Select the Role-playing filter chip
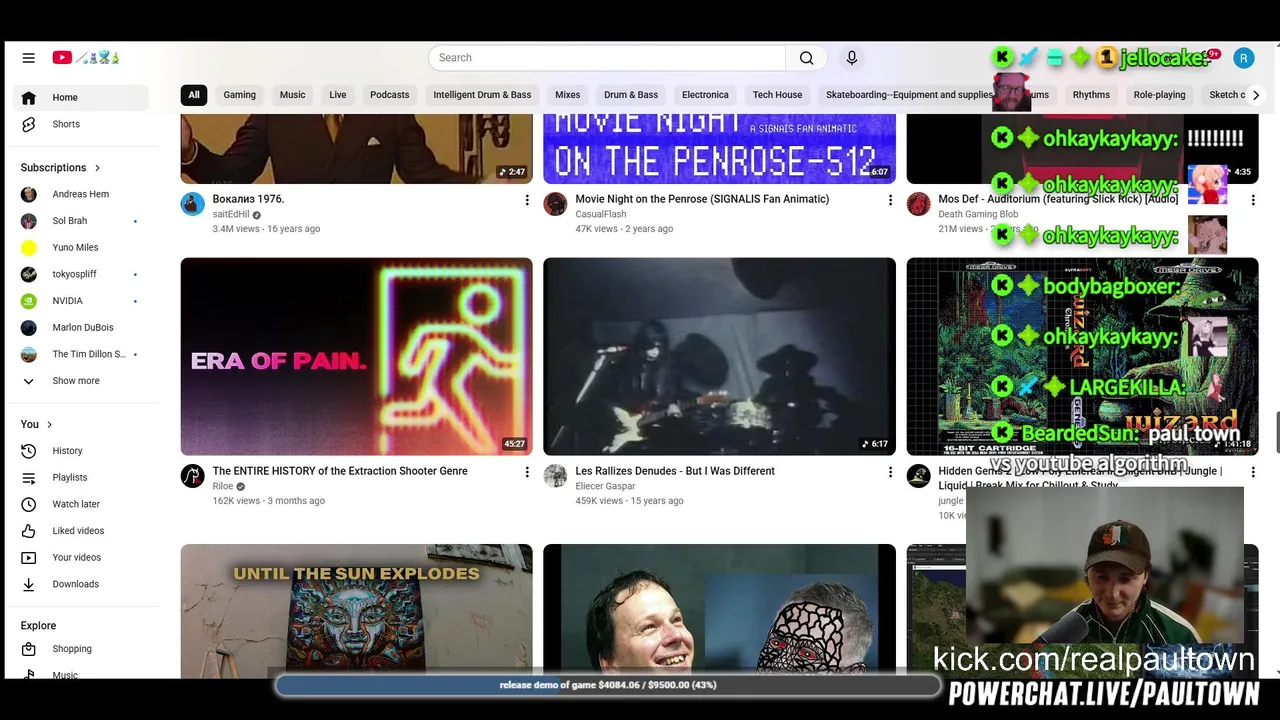 [x=1159, y=95]
